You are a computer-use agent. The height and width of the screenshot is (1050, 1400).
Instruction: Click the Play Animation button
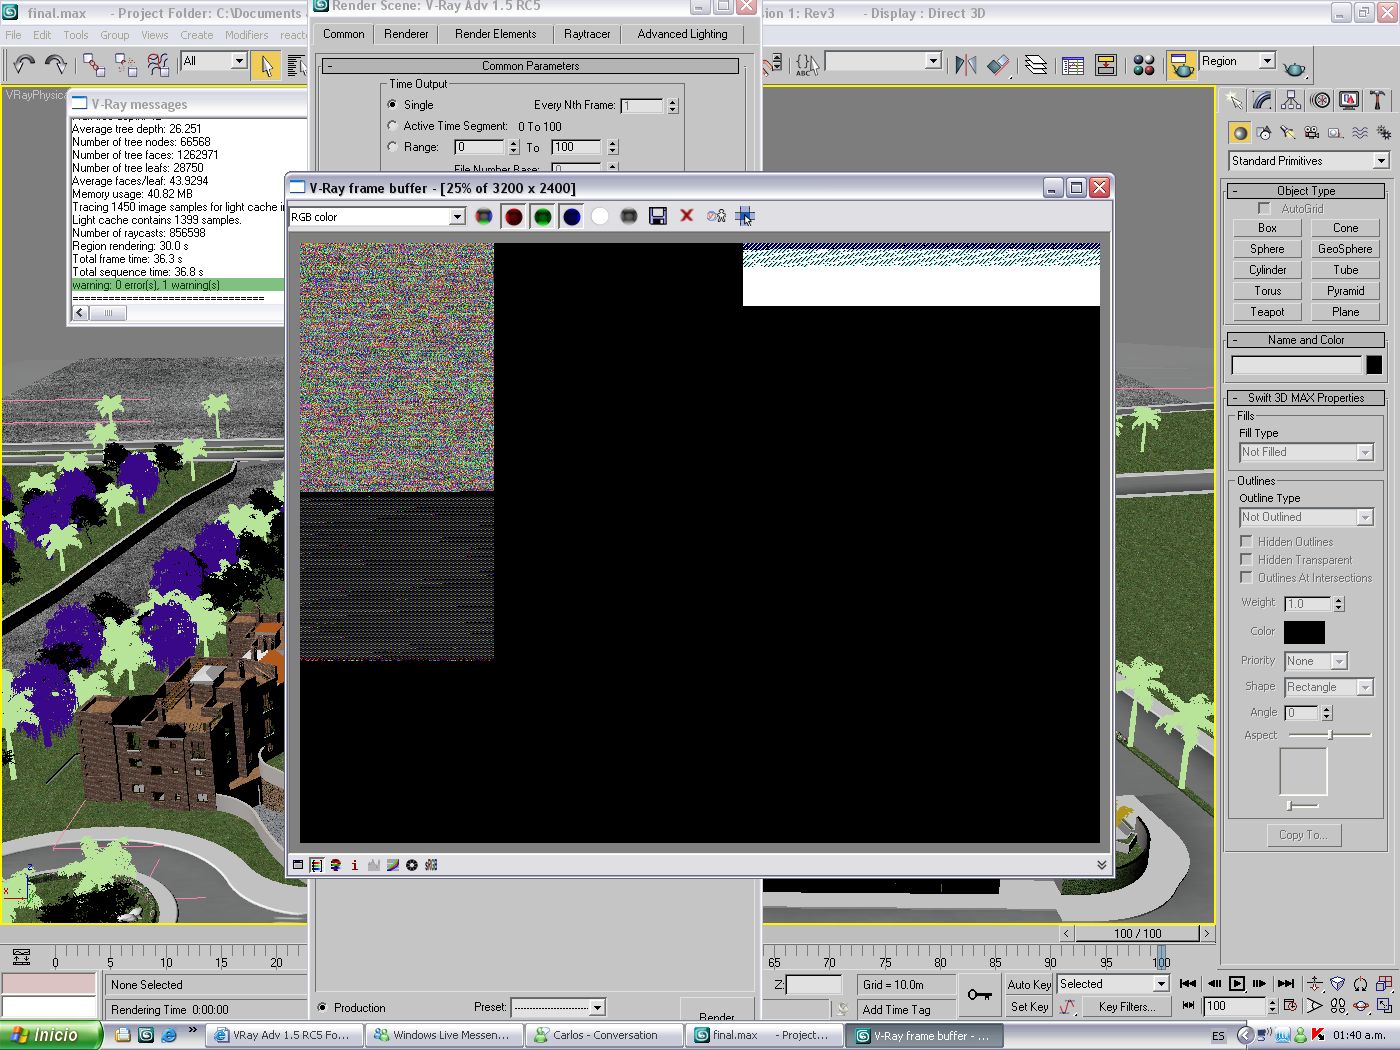click(x=1237, y=984)
